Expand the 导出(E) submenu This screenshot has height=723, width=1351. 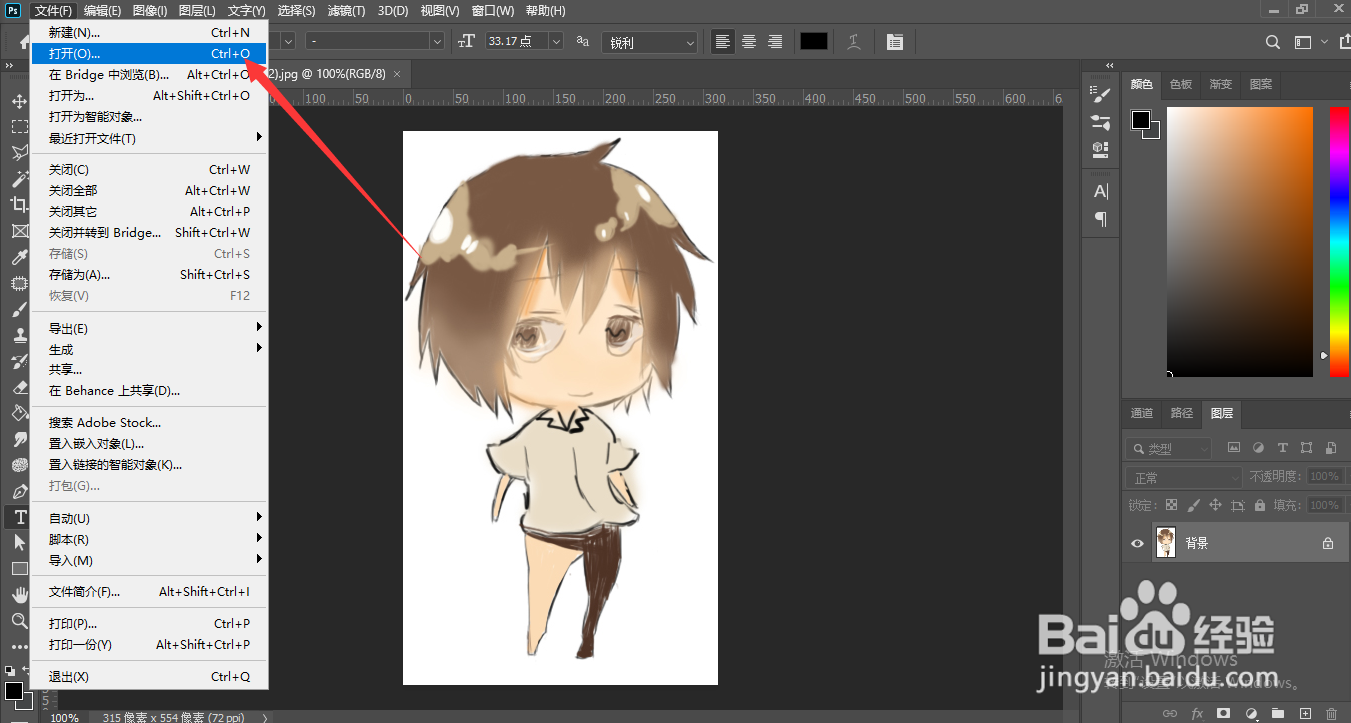coord(150,329)
